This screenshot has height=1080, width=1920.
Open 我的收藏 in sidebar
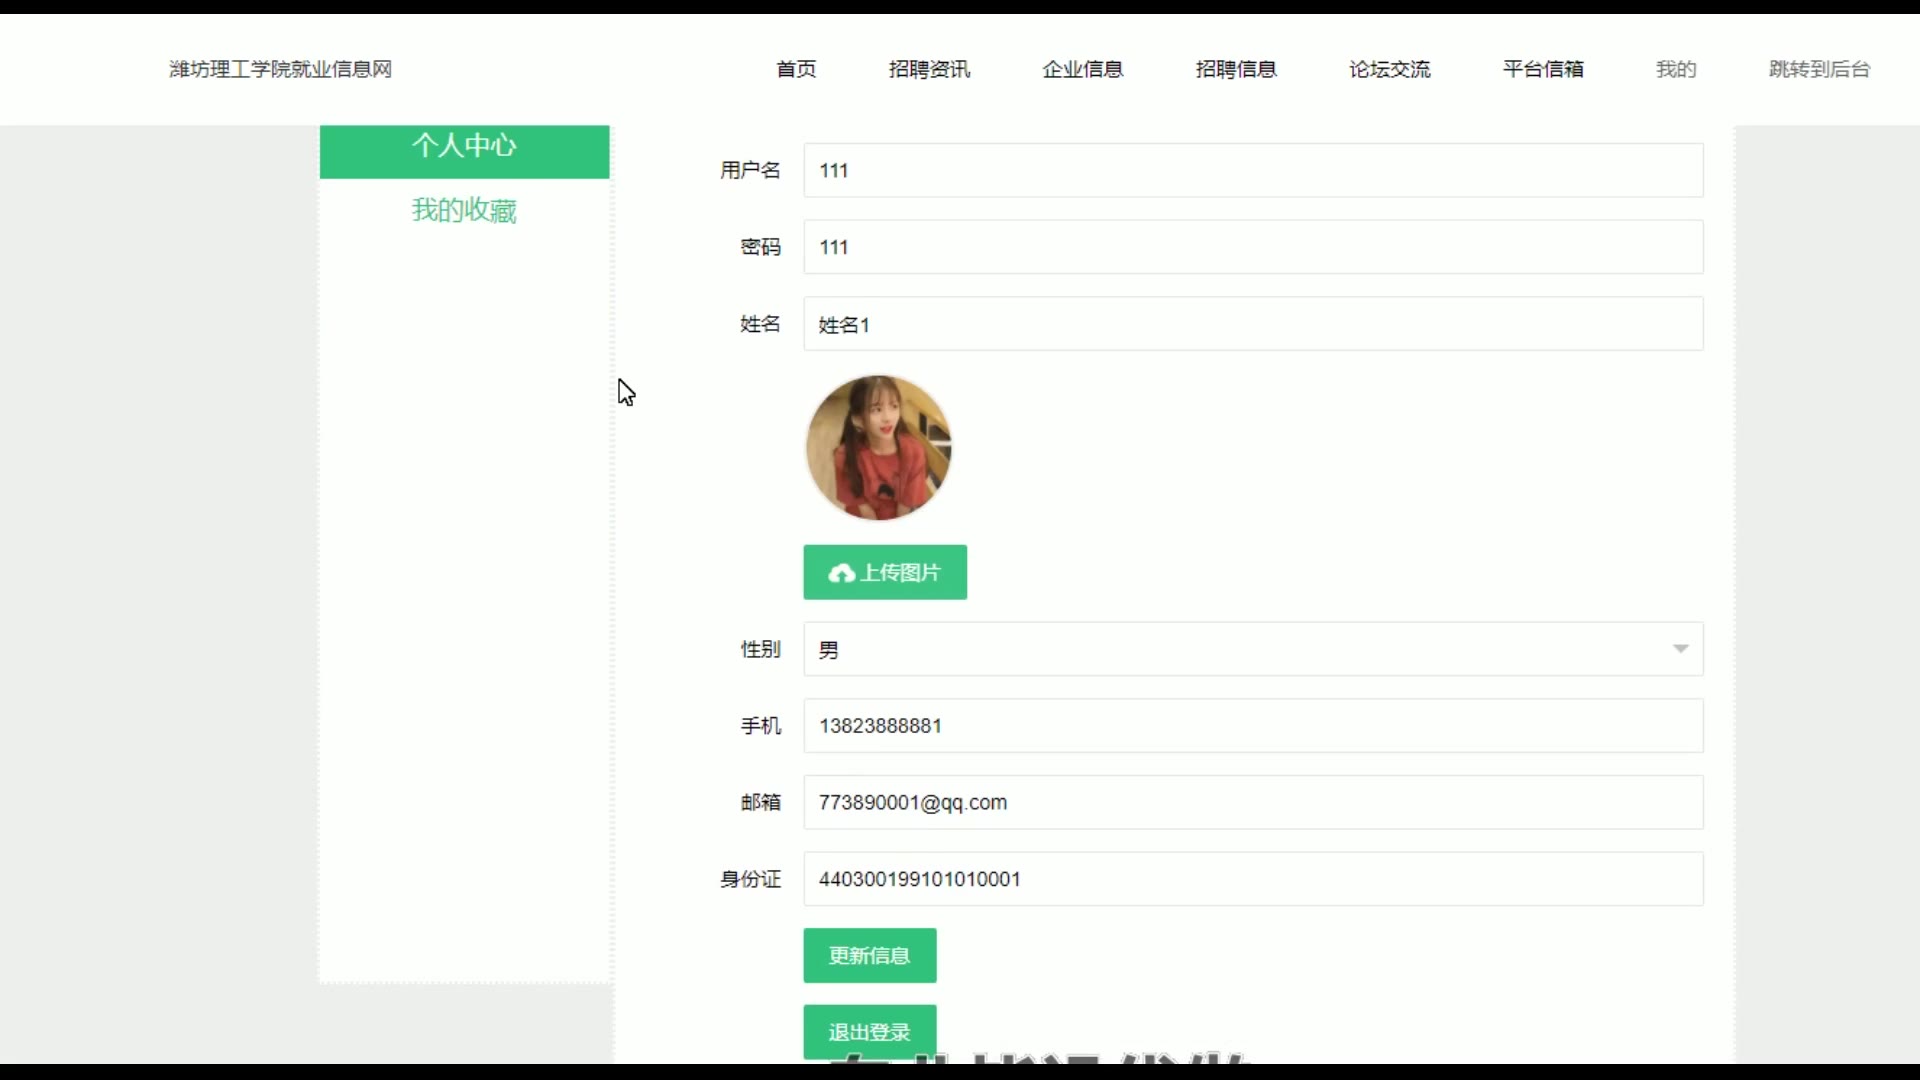click(464, 210)
